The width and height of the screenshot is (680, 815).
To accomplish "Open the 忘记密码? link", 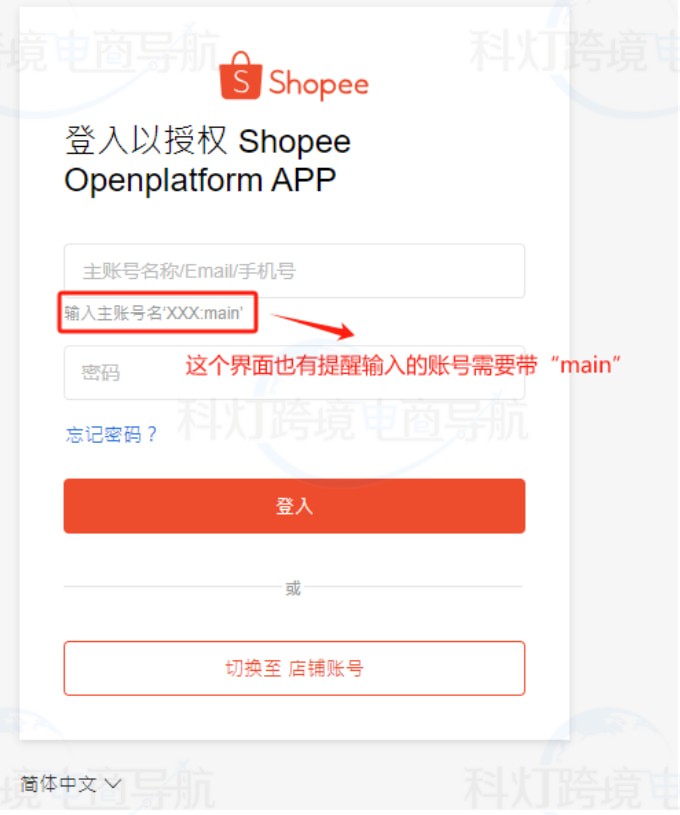I will (111, 434).
